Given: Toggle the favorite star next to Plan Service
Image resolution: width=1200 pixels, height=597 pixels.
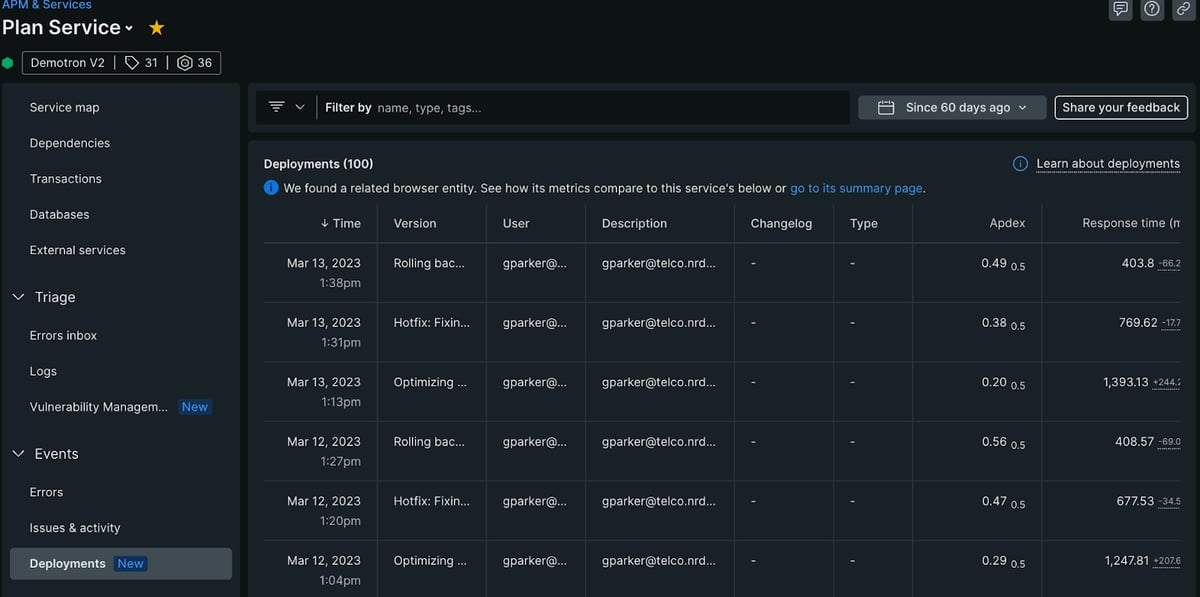Looking at the screenshot, I should click(156, 27).
